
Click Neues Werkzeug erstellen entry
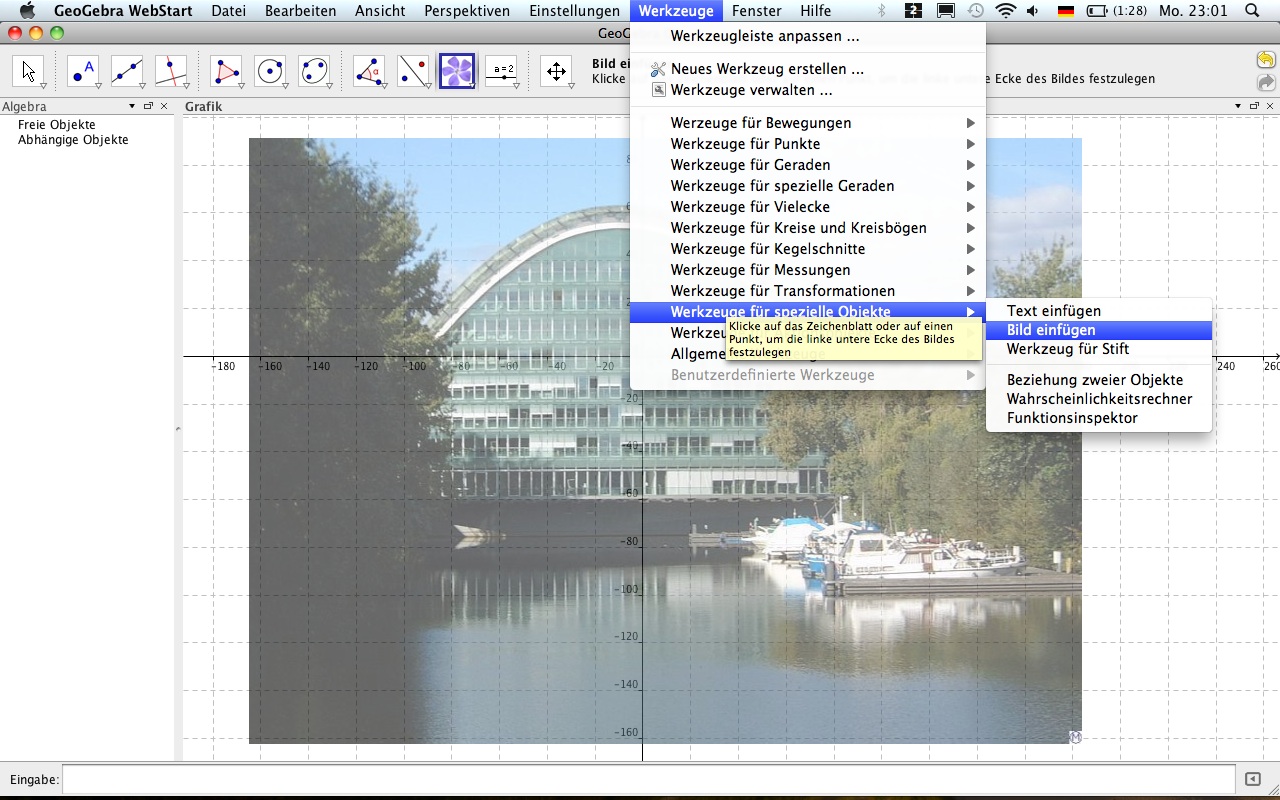click(x=766, y=69)
